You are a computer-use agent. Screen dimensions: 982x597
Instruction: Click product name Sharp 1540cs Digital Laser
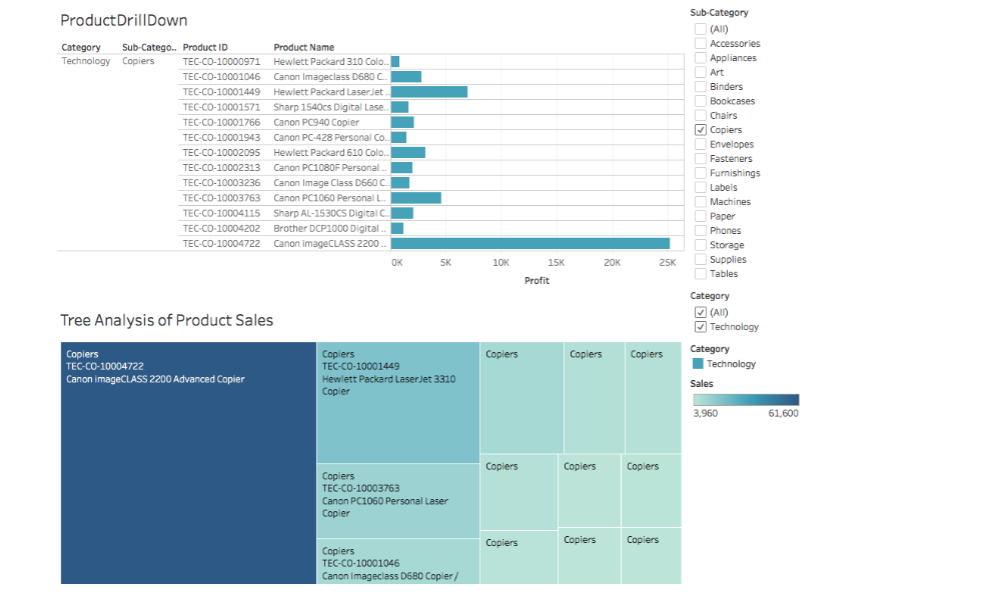331,107
